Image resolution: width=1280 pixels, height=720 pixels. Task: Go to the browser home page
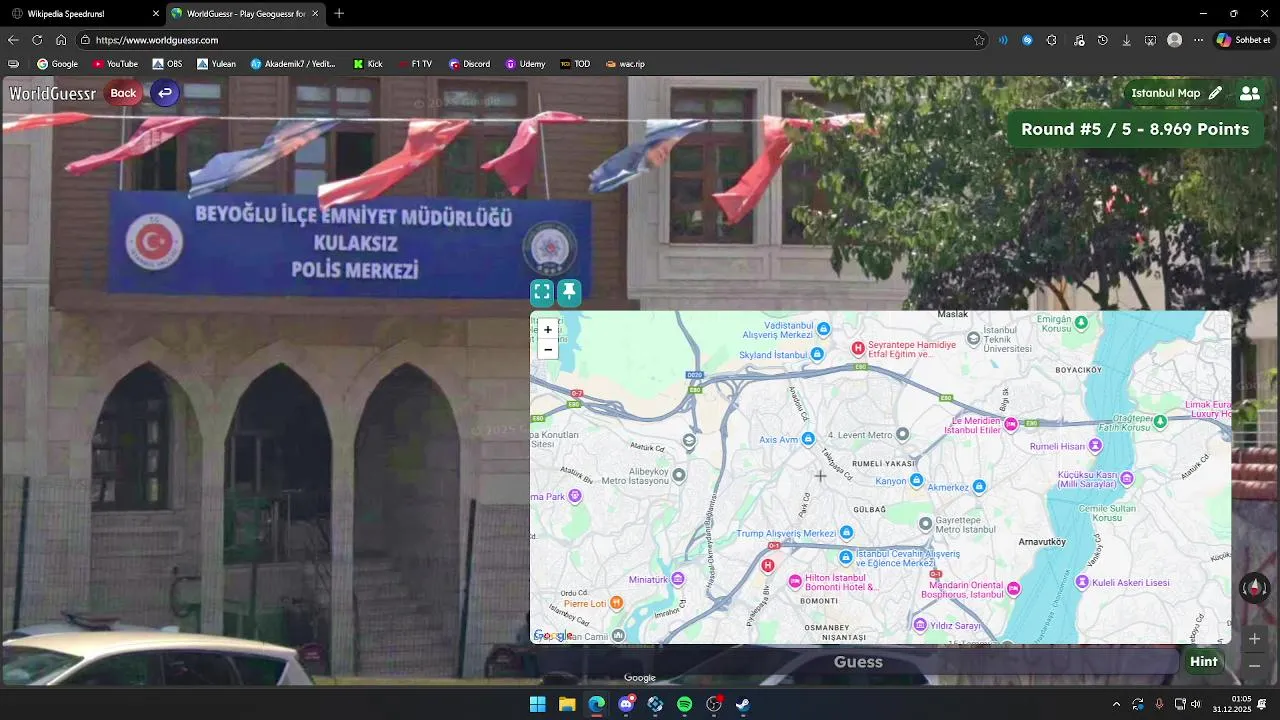tap(61, 40)
